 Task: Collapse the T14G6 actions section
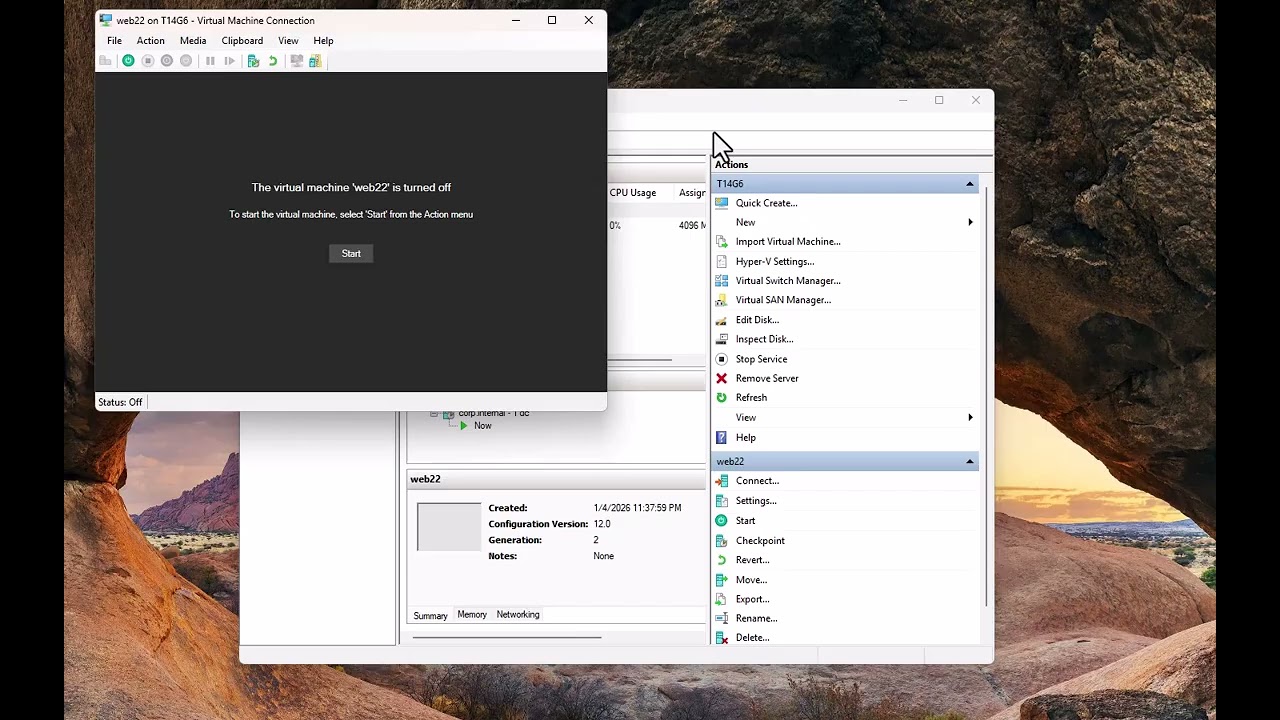tap(969, 184)
